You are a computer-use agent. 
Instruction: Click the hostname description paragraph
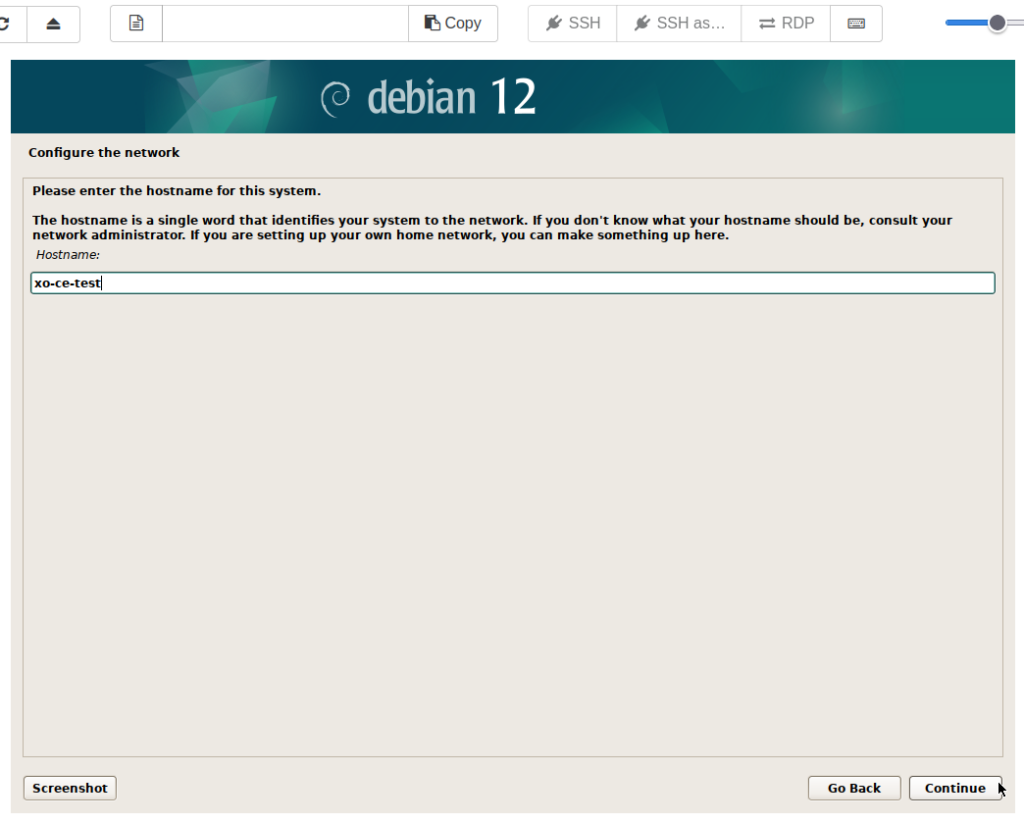pyautogui.click(x=492, y=227)
